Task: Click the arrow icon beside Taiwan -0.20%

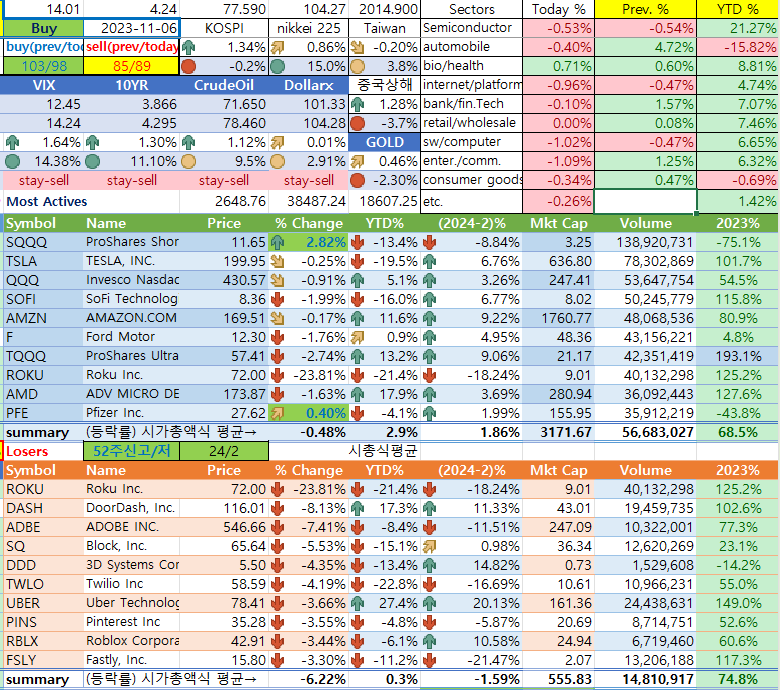Action: coord(357,48)
